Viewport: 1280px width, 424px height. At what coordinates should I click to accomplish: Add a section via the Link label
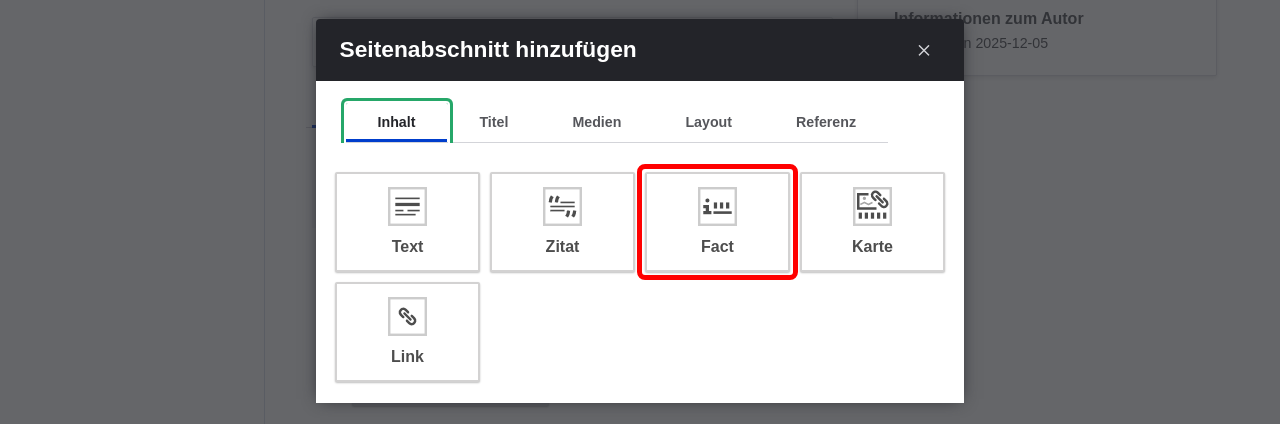407,356
